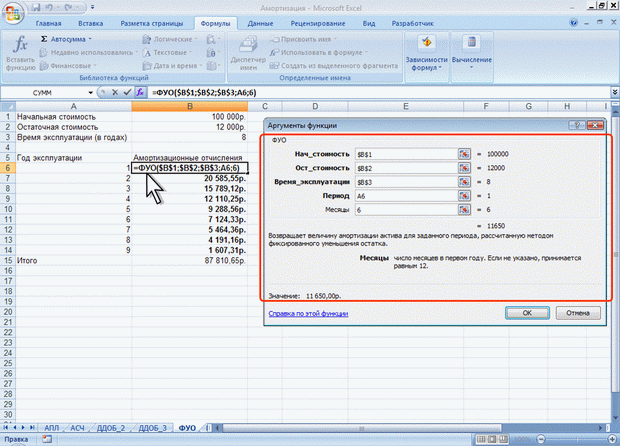Open the Разработчик ribbon tab

pyautogui.click(x=412, y=23)
